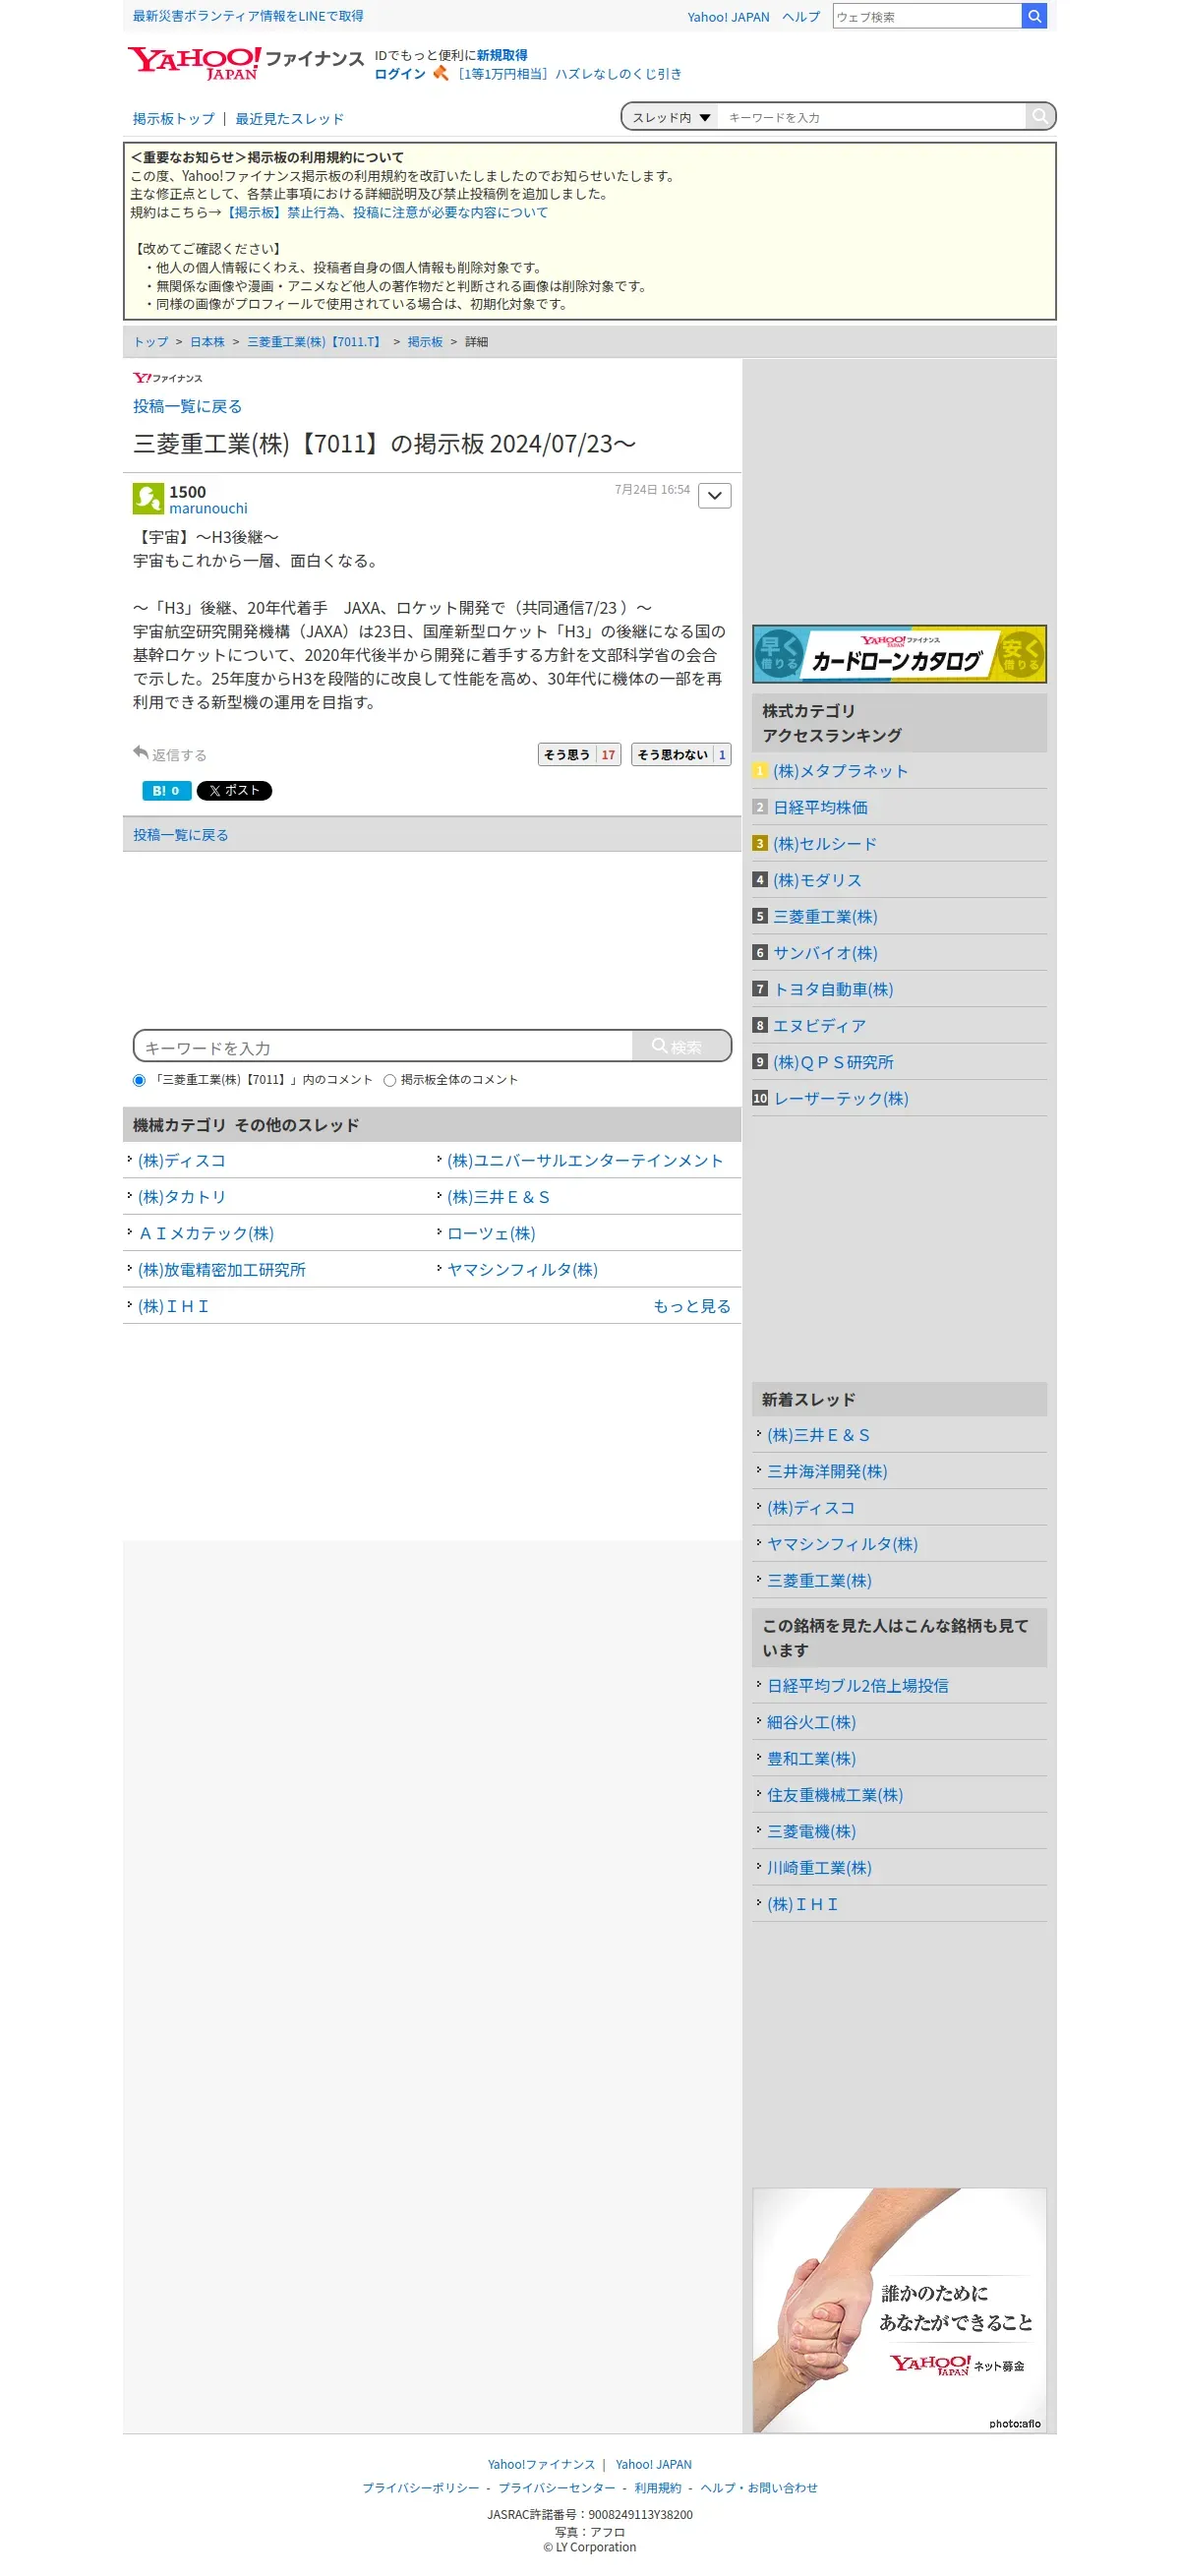The width and height of the screenshot is (1180, 2576).
Task: Open new thread 三井海洋開発(株)
Action: click(827, 1472)
